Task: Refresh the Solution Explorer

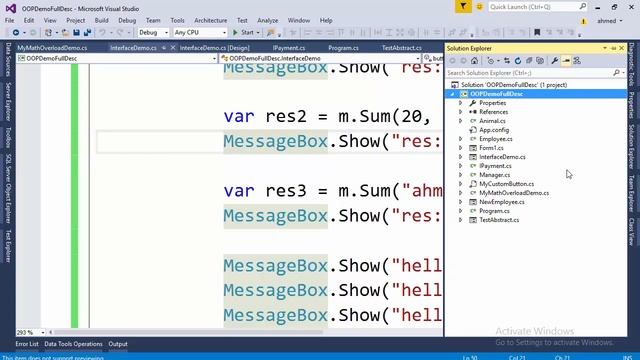Action: [x=518, y=61]
